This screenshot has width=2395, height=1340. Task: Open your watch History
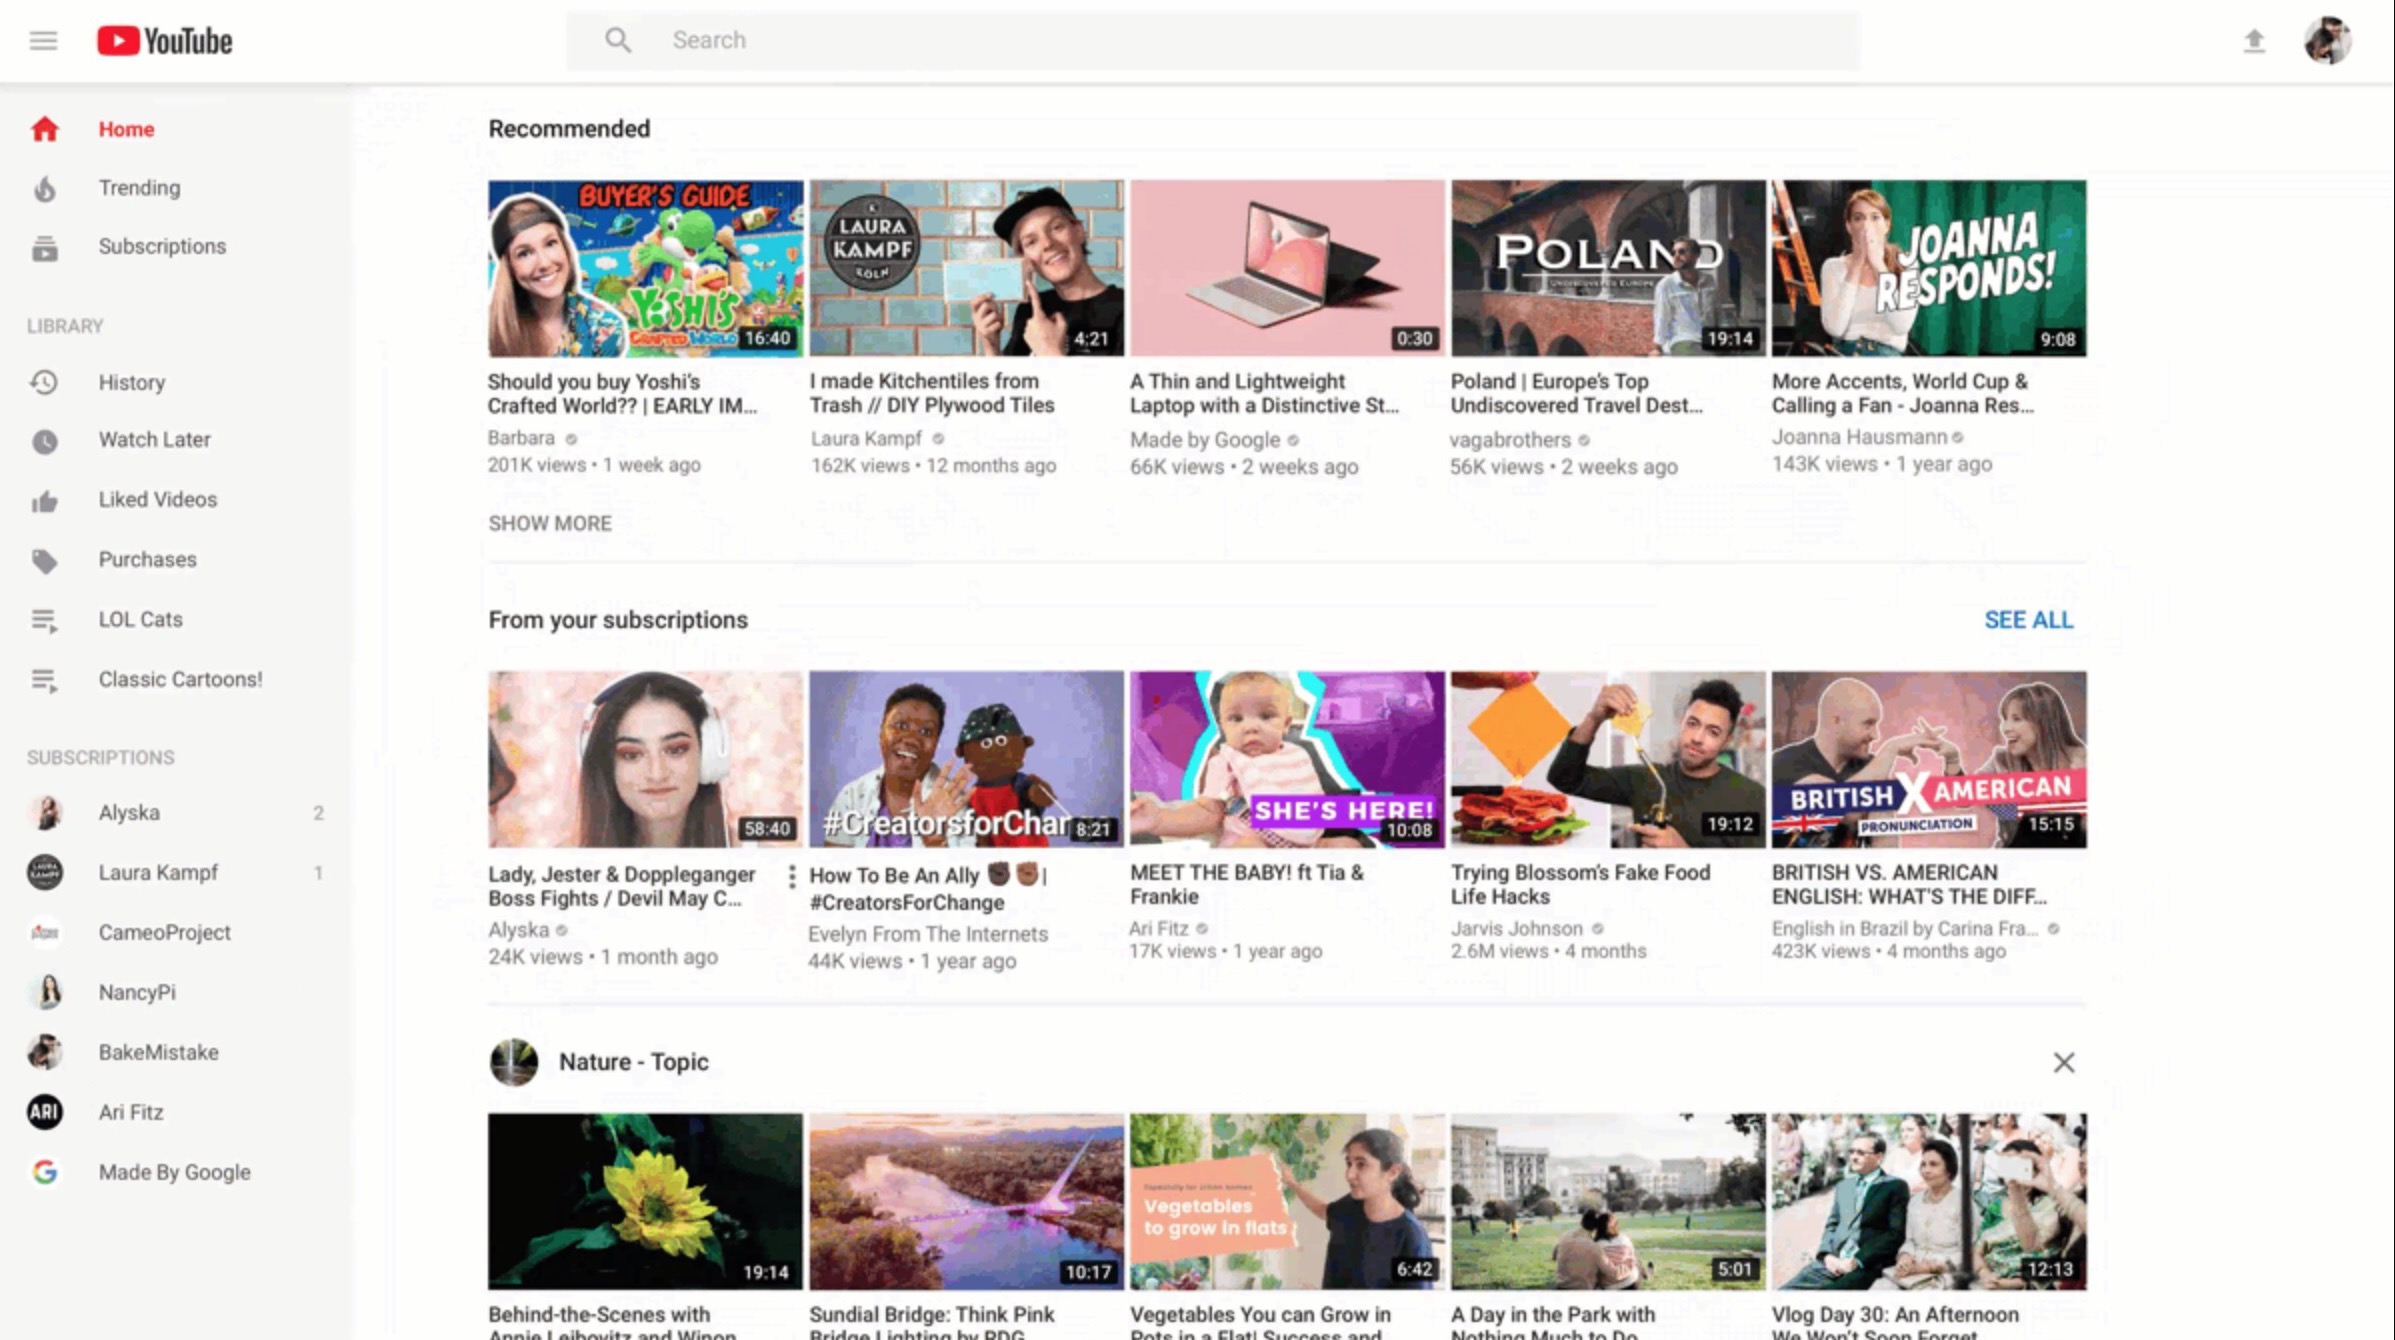pos(132,382)
